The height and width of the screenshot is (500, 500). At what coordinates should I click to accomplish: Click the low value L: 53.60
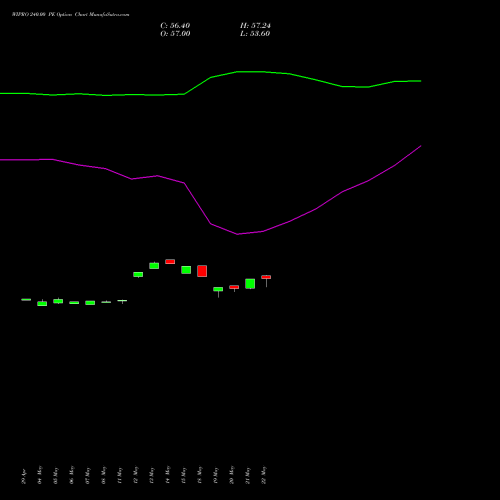(x=255, y=34)
